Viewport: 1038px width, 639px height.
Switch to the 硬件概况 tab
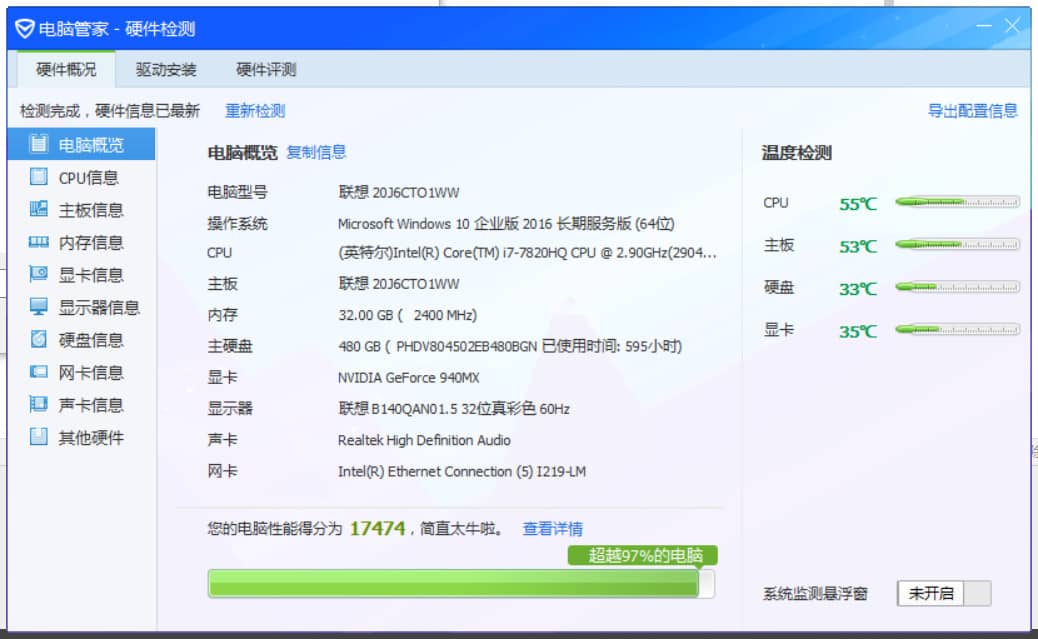tap(66, 70)
